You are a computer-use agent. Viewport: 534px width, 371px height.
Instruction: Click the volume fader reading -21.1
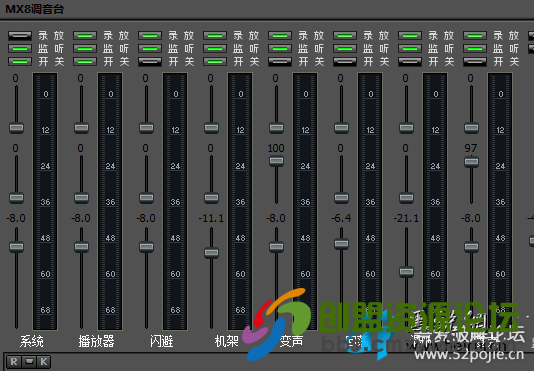tap(407, 272)
